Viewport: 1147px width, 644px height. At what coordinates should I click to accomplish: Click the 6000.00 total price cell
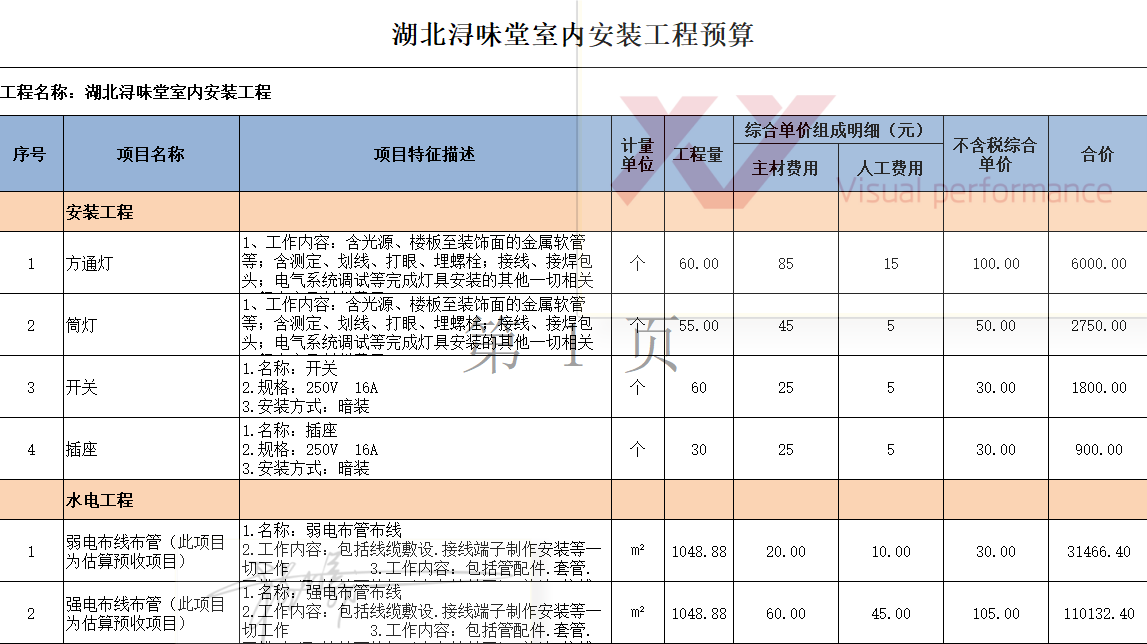point(1098,264)
